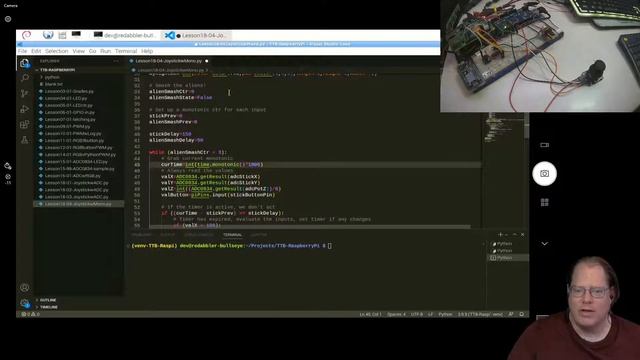The height and width of the screenshot is (360, 640).
Task: Maximize the terminal panel with caret icon
Action: tap(515, 234)
